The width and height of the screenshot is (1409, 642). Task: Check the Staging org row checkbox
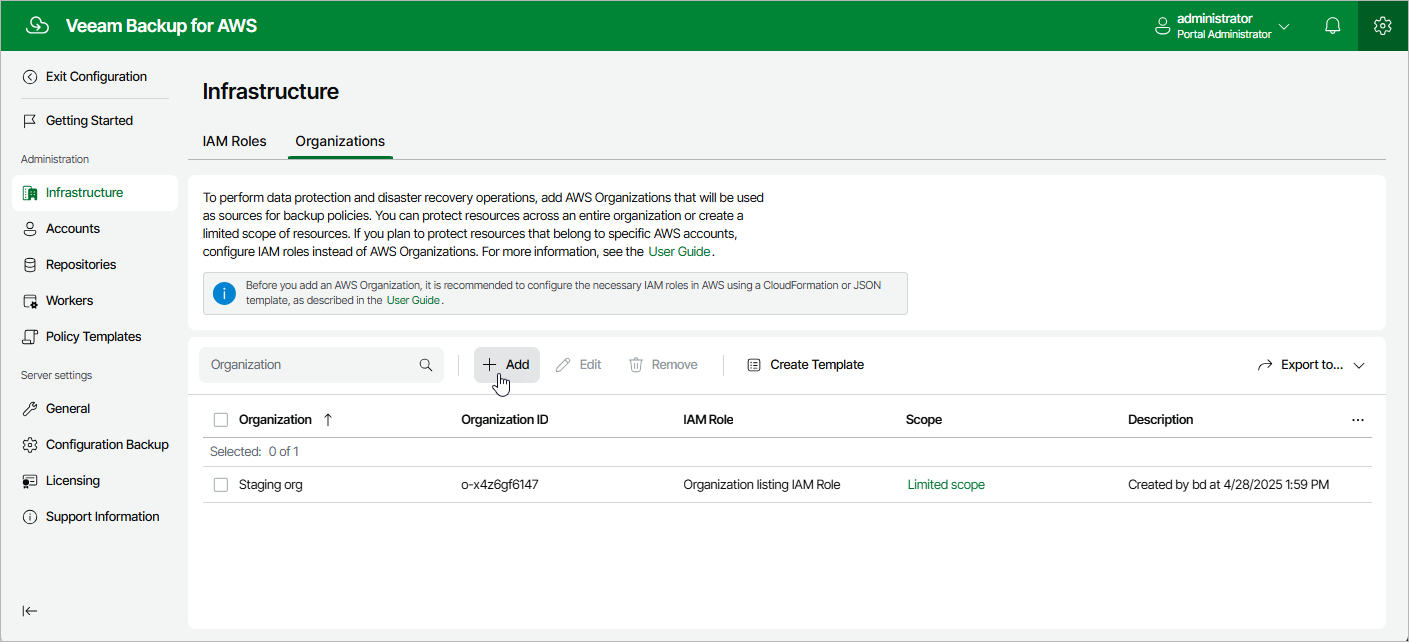221,485
